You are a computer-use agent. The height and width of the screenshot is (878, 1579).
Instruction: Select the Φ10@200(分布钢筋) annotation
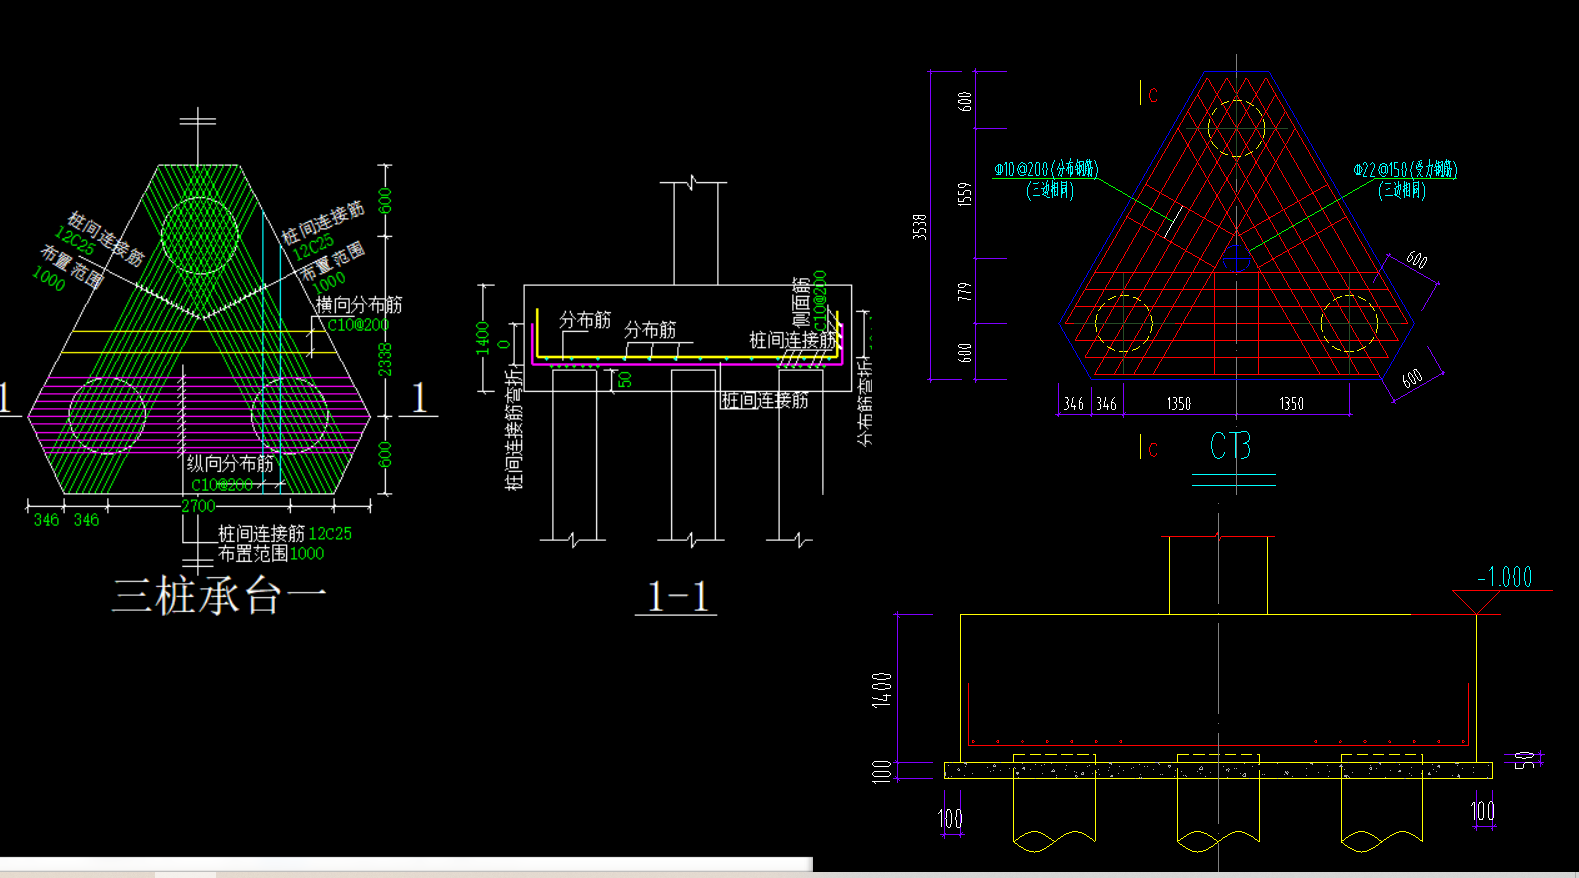click(x=1046, y=170)
